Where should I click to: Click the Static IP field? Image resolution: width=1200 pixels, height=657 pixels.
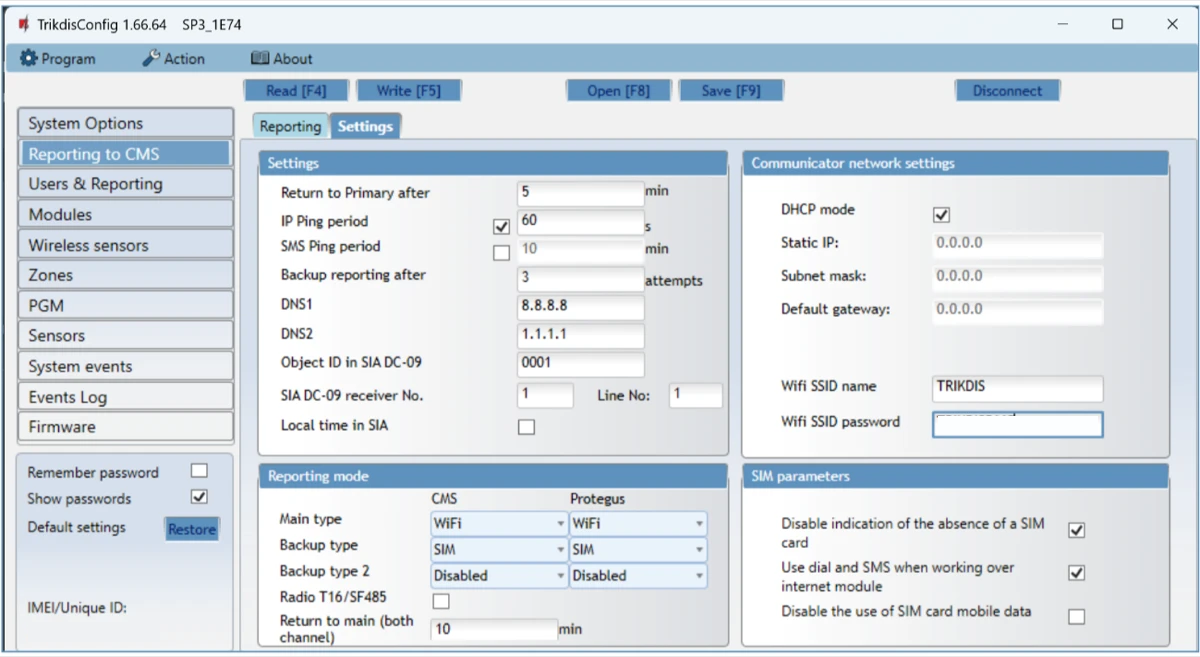click(1018, 244)
